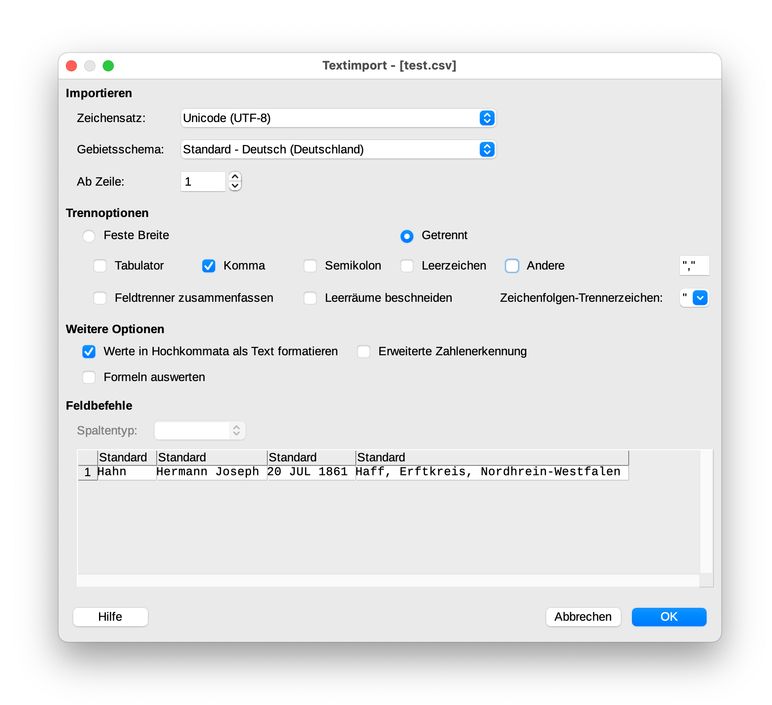Toggle Leerräume beschneiden checkbox

point(310,298)
